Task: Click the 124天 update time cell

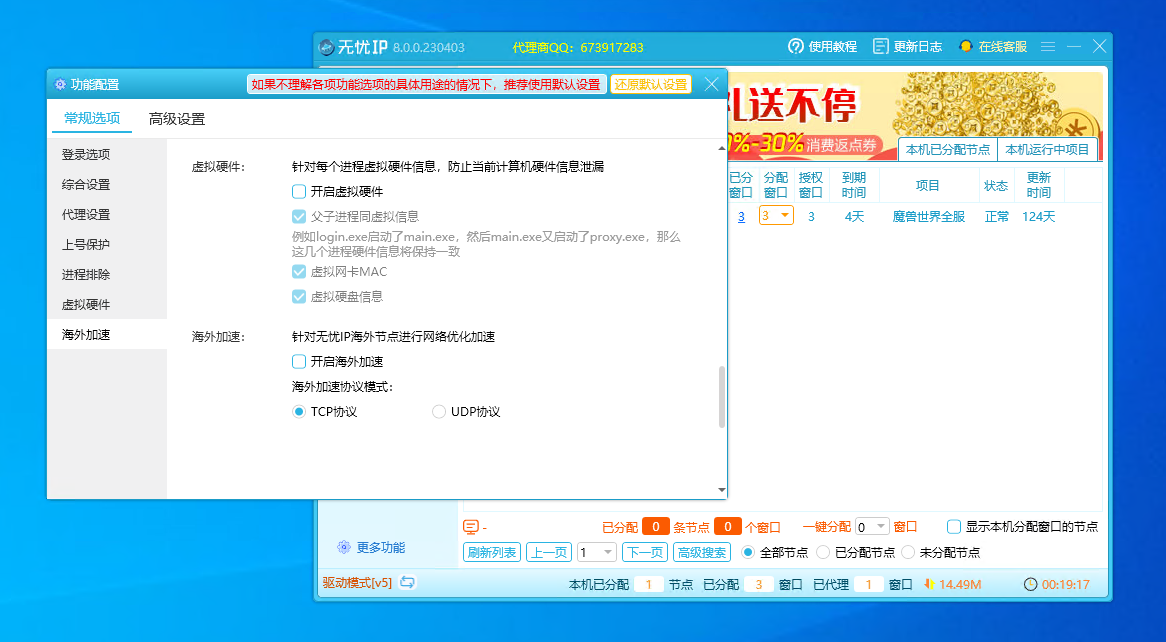Action: (x=1038, y=216)
